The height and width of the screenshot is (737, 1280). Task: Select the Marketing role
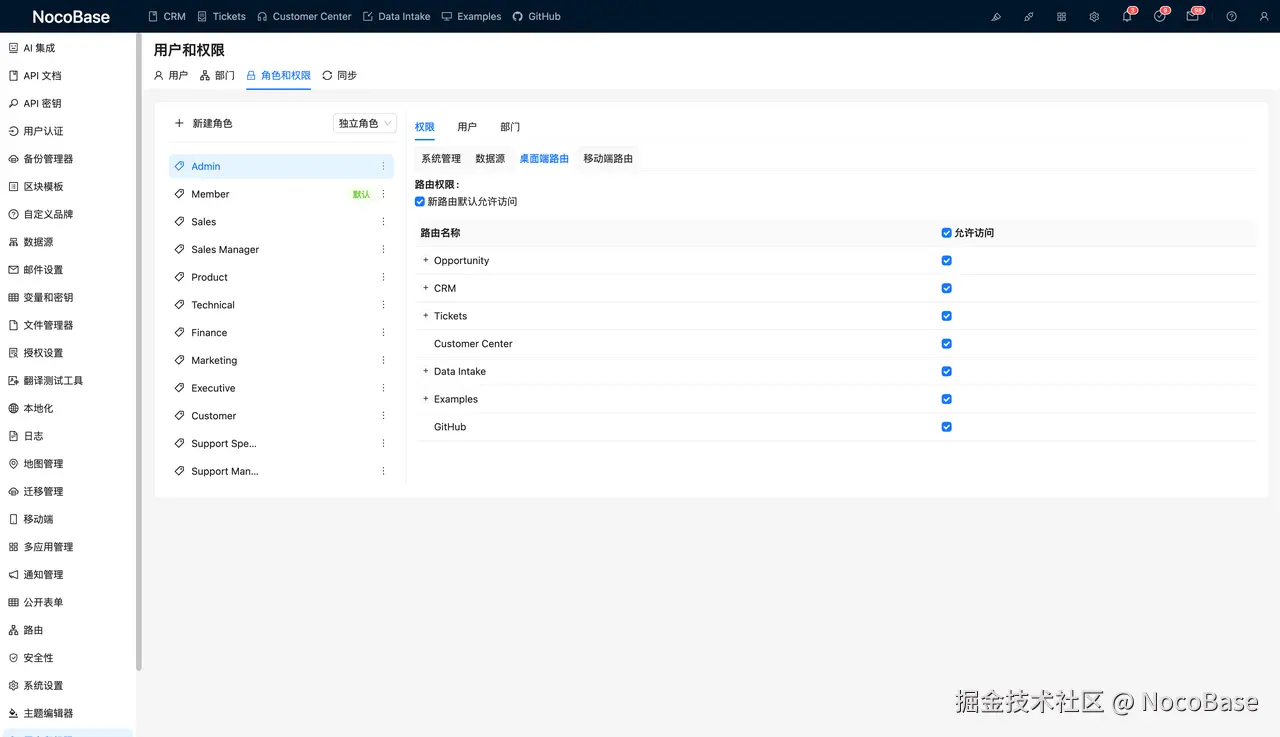pos(281,360)
